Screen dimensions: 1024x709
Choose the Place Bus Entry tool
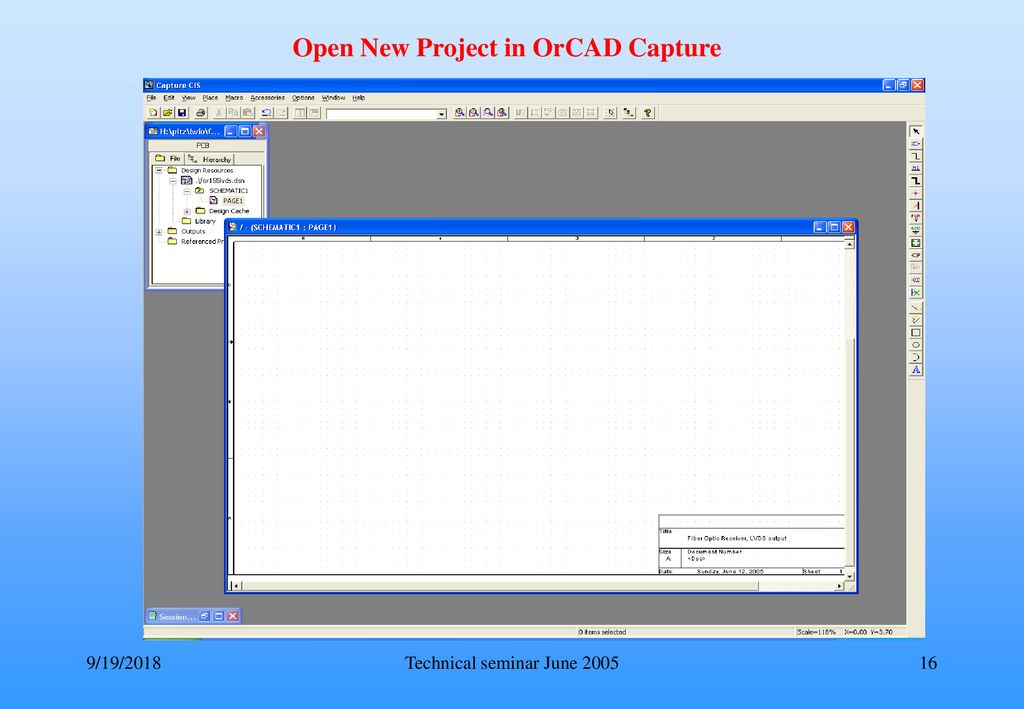(x=916, y=205)
